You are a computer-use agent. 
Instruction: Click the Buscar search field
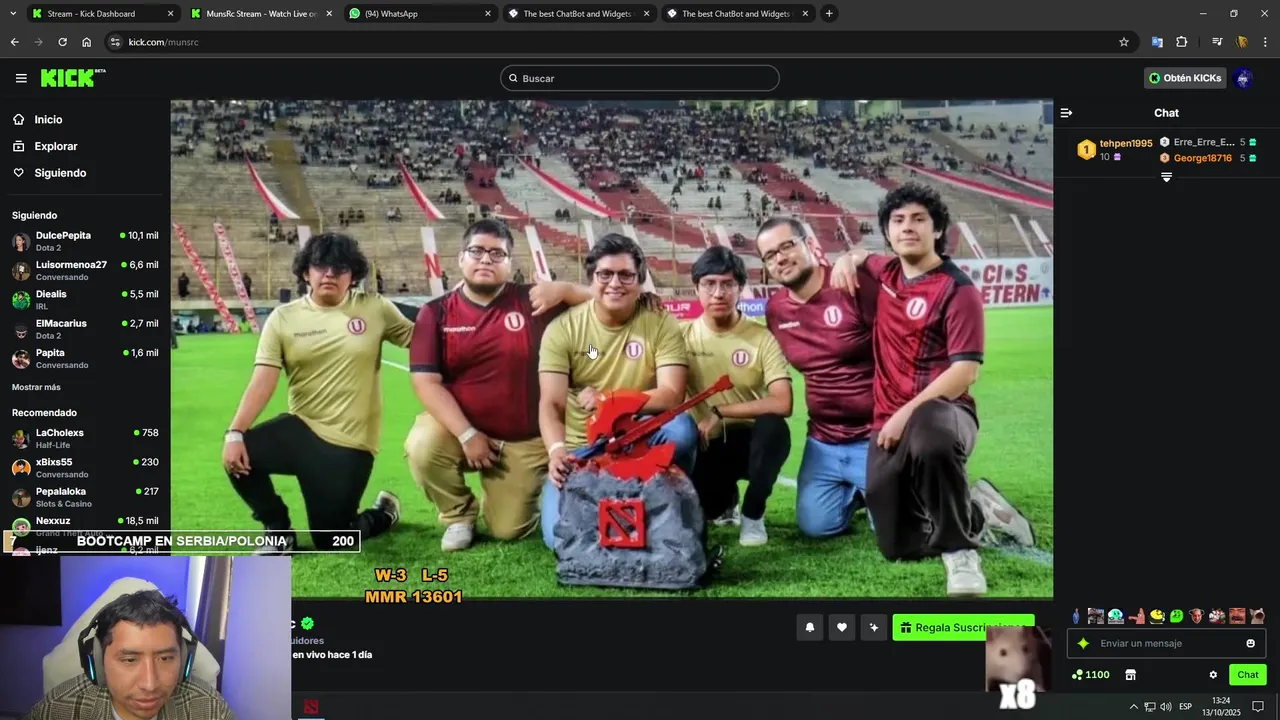[640, 78]
